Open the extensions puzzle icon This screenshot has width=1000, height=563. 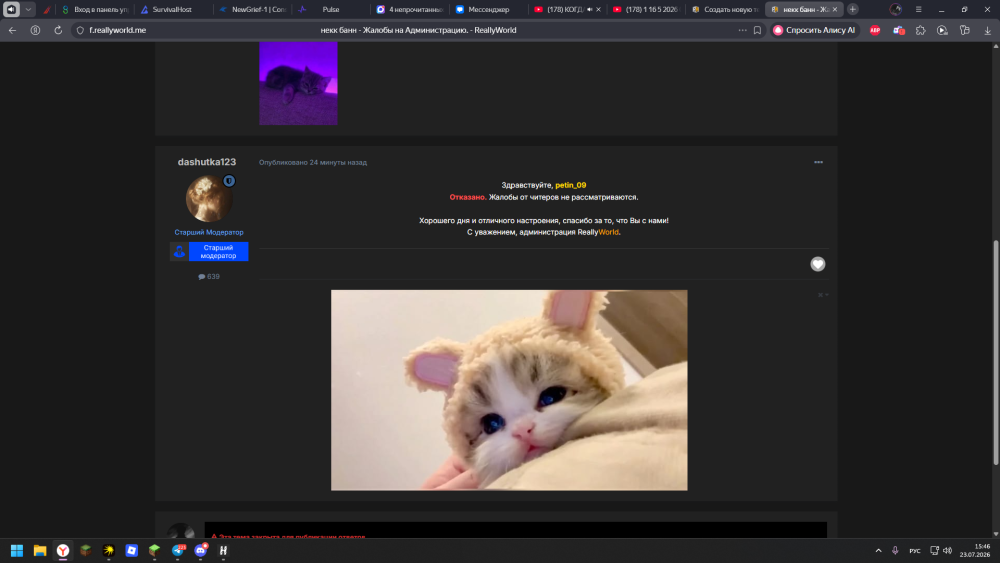tap(920, 30)
